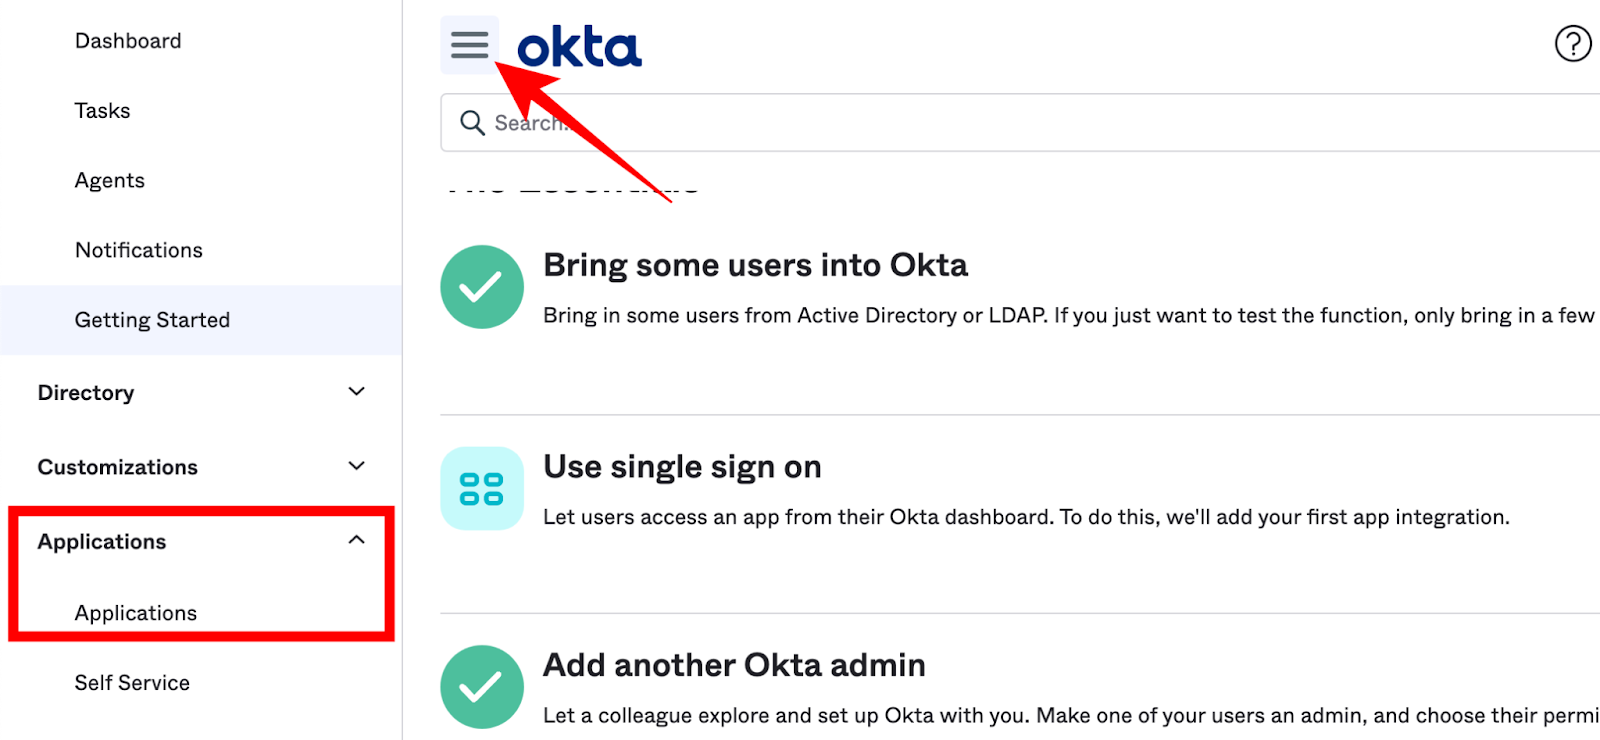Open the Applications sub-item under Applications
The width and height of the screenshot is (1600, 740).
[x=136, y=613]
